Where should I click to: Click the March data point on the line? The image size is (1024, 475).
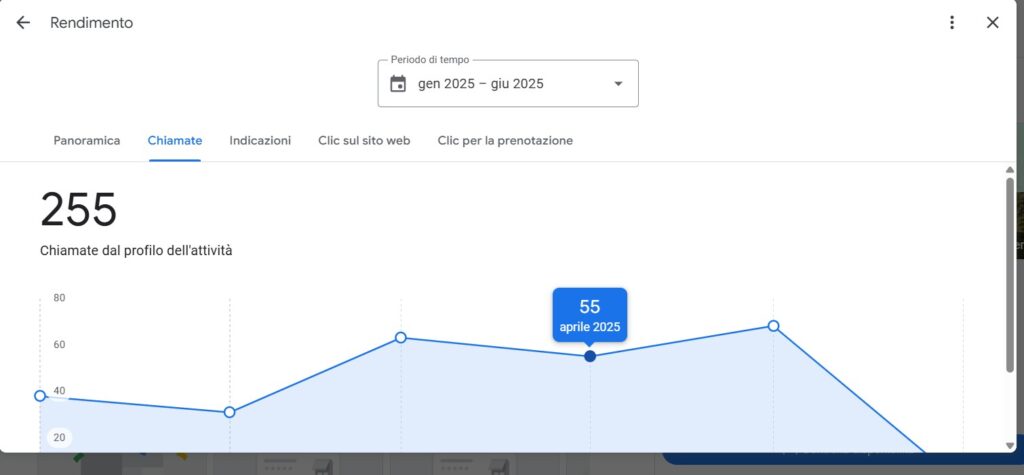coord(401,337)
